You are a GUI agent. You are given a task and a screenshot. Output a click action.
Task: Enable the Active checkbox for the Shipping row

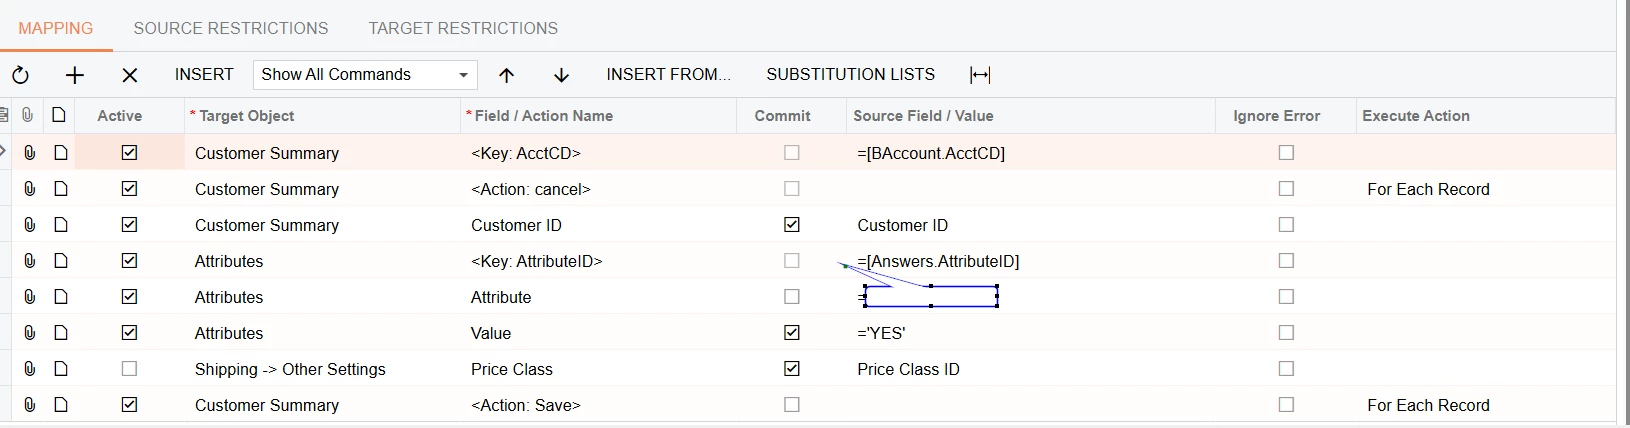tap(129, 369)
